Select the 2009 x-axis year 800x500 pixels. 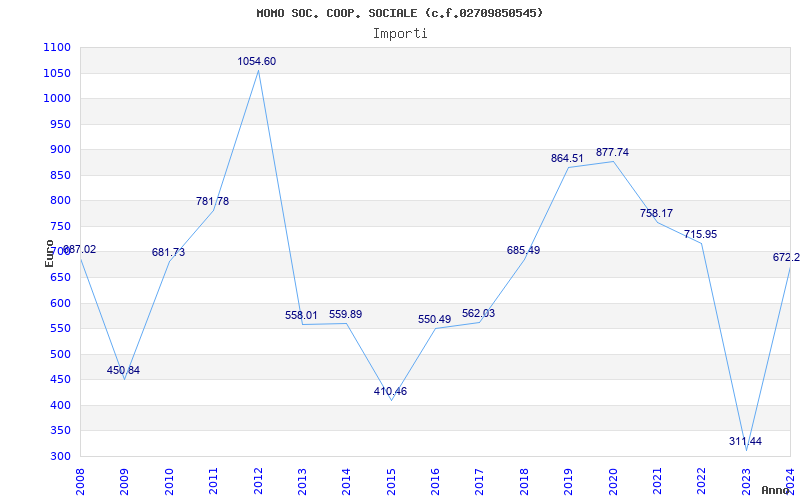(124, 480)
